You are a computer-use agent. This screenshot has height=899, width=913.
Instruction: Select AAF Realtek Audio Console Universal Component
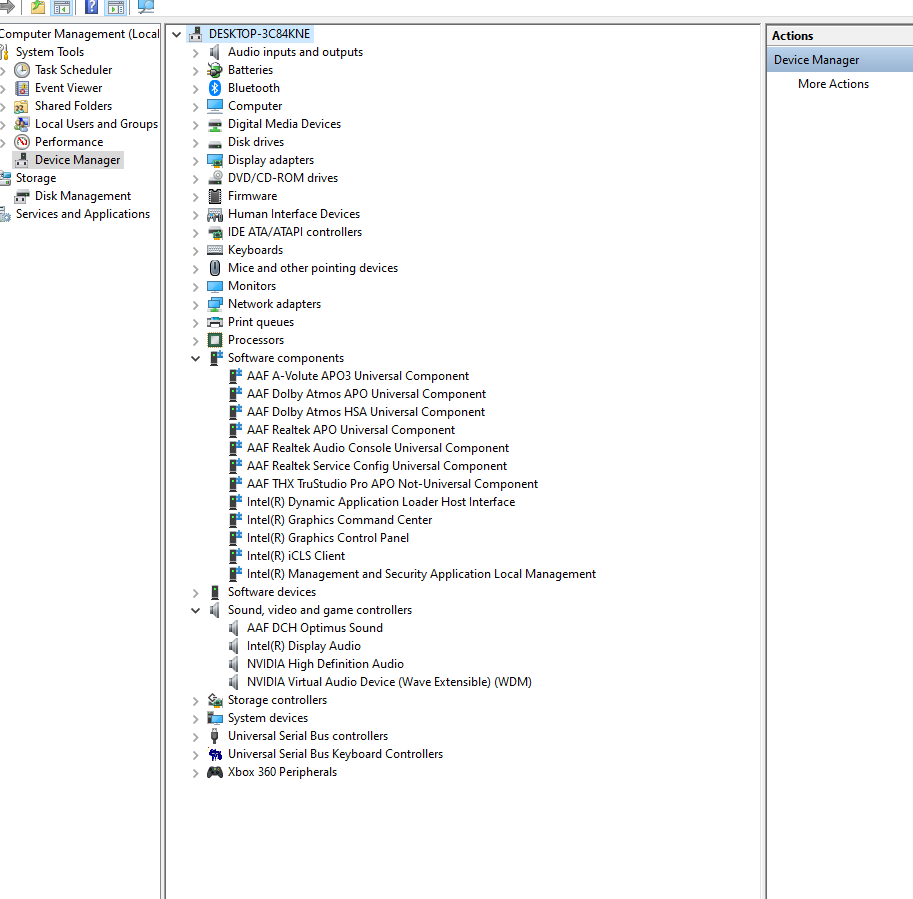(x=378, y=448)
